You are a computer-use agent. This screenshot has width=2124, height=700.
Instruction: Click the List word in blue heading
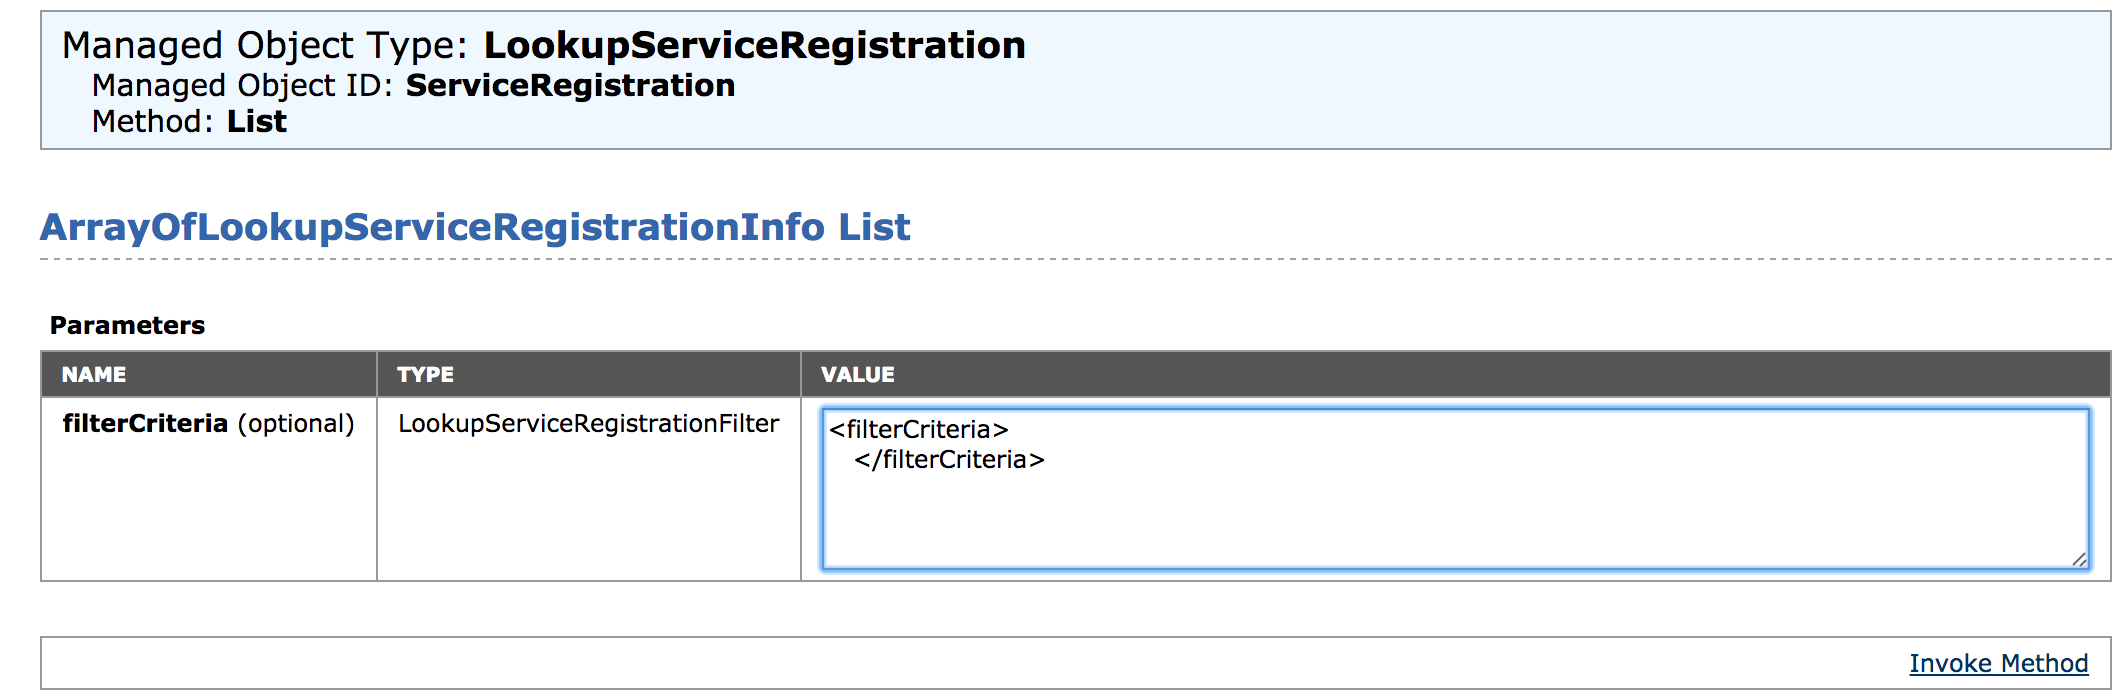tap(874, 227)
